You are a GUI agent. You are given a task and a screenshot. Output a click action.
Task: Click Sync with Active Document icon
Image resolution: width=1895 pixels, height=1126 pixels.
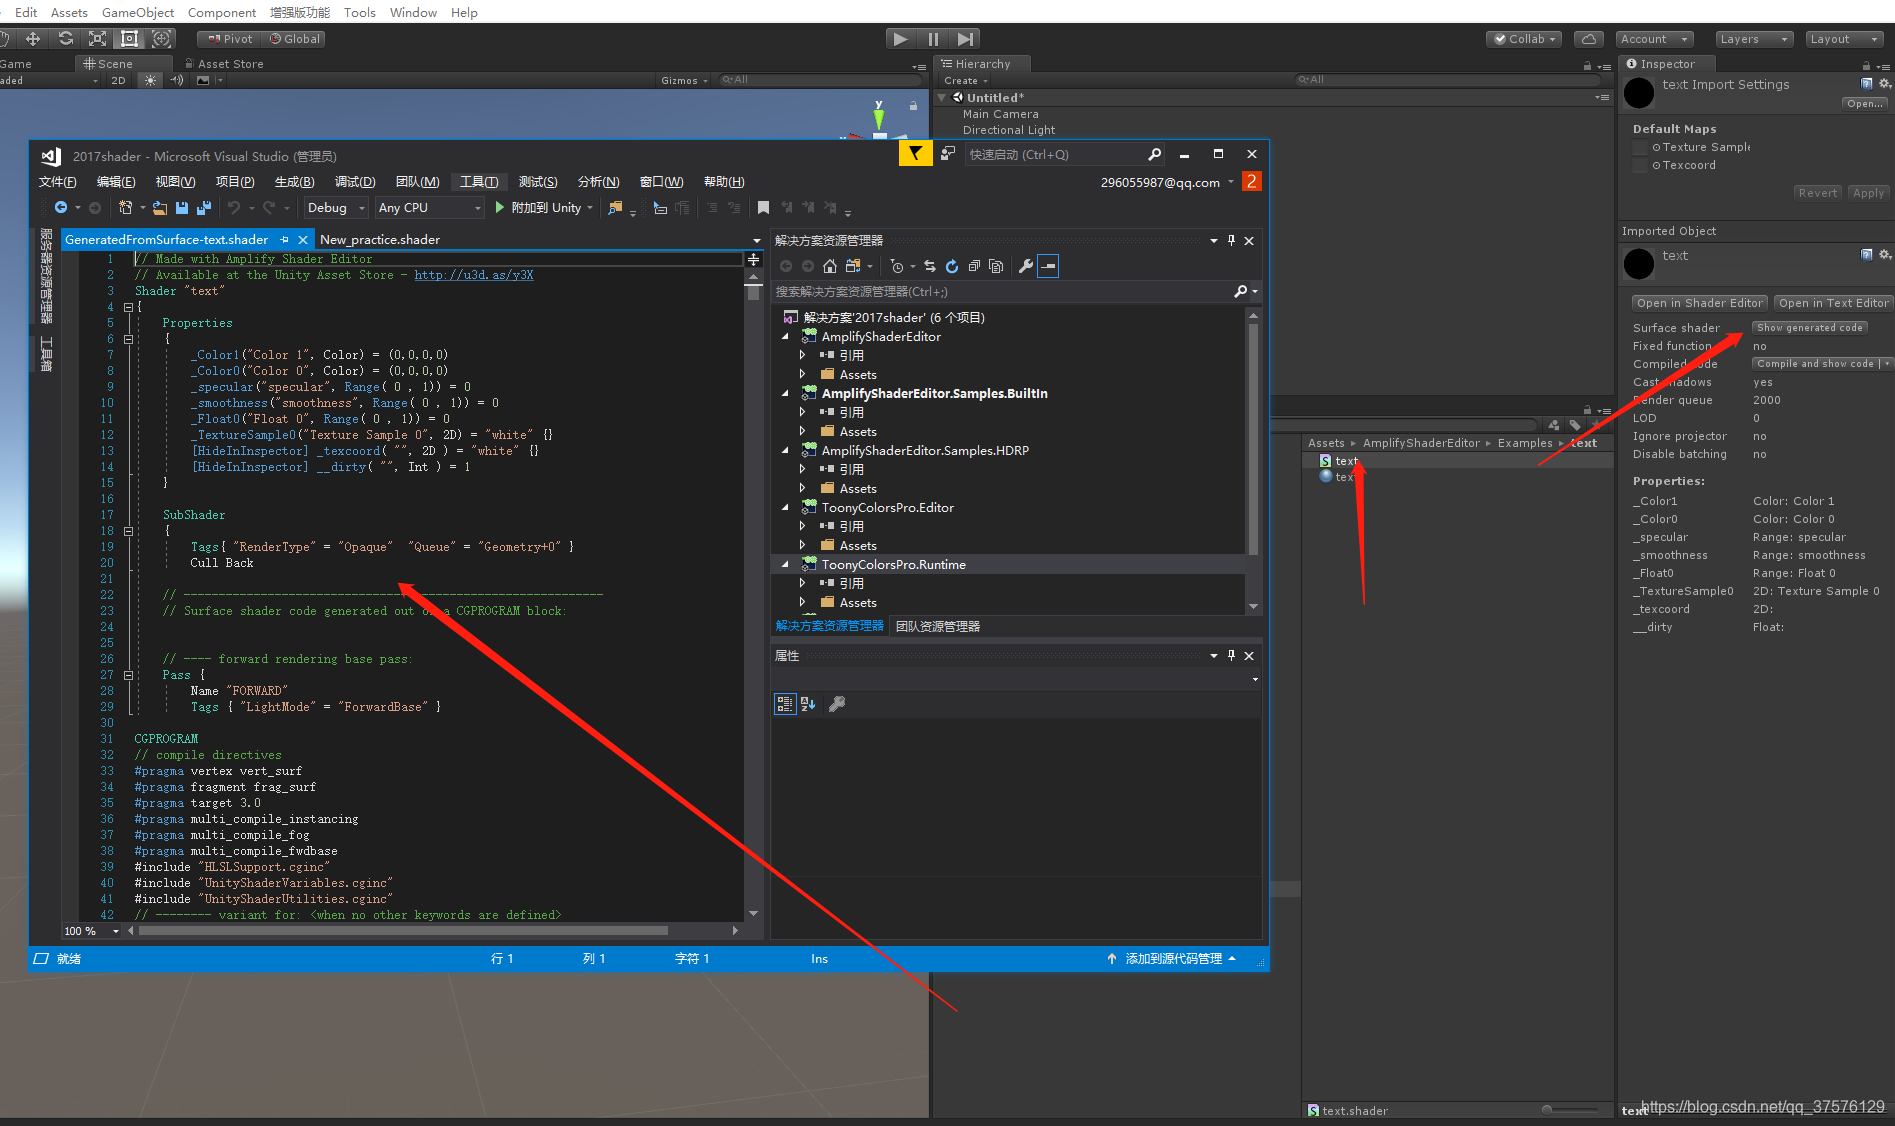(x=930, y=266)
